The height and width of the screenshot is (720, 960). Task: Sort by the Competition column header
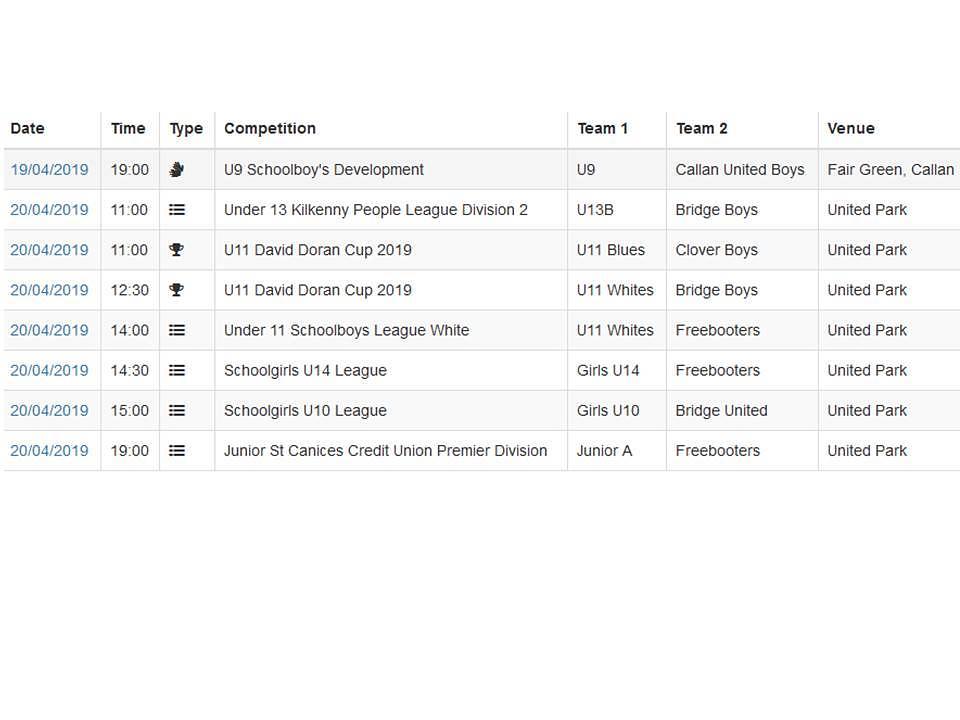coord(270,129)
